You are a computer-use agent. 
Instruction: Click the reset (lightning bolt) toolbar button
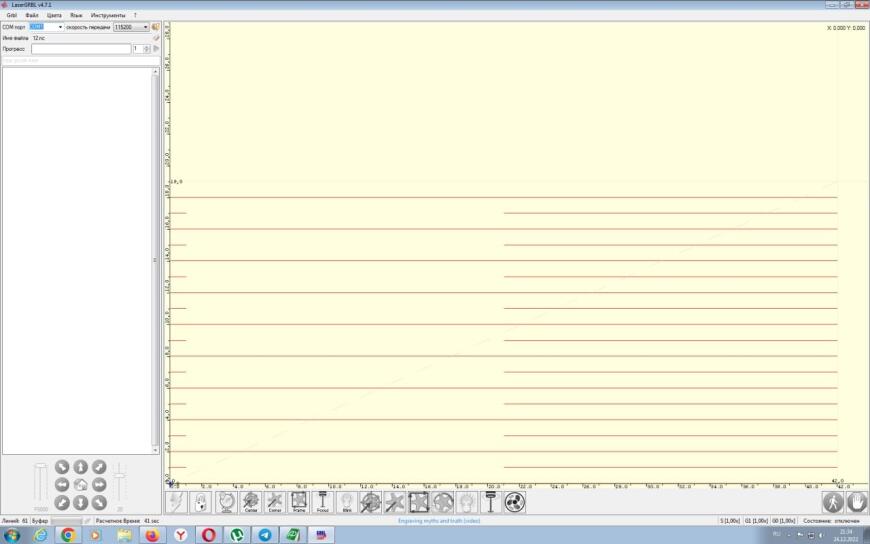[177, 502]
